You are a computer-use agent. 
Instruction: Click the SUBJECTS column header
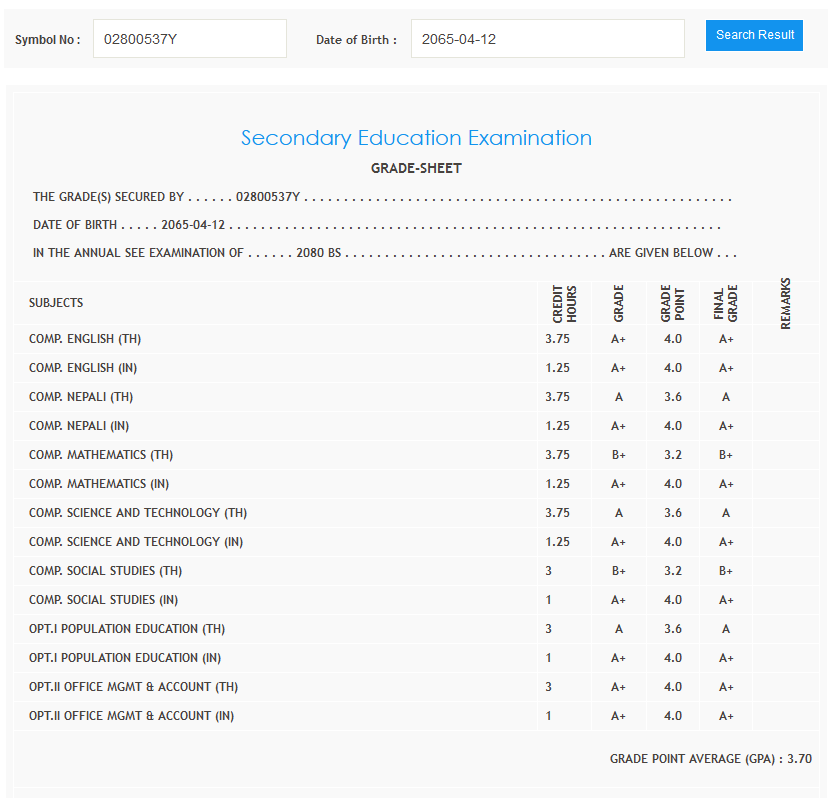(56, 303)
